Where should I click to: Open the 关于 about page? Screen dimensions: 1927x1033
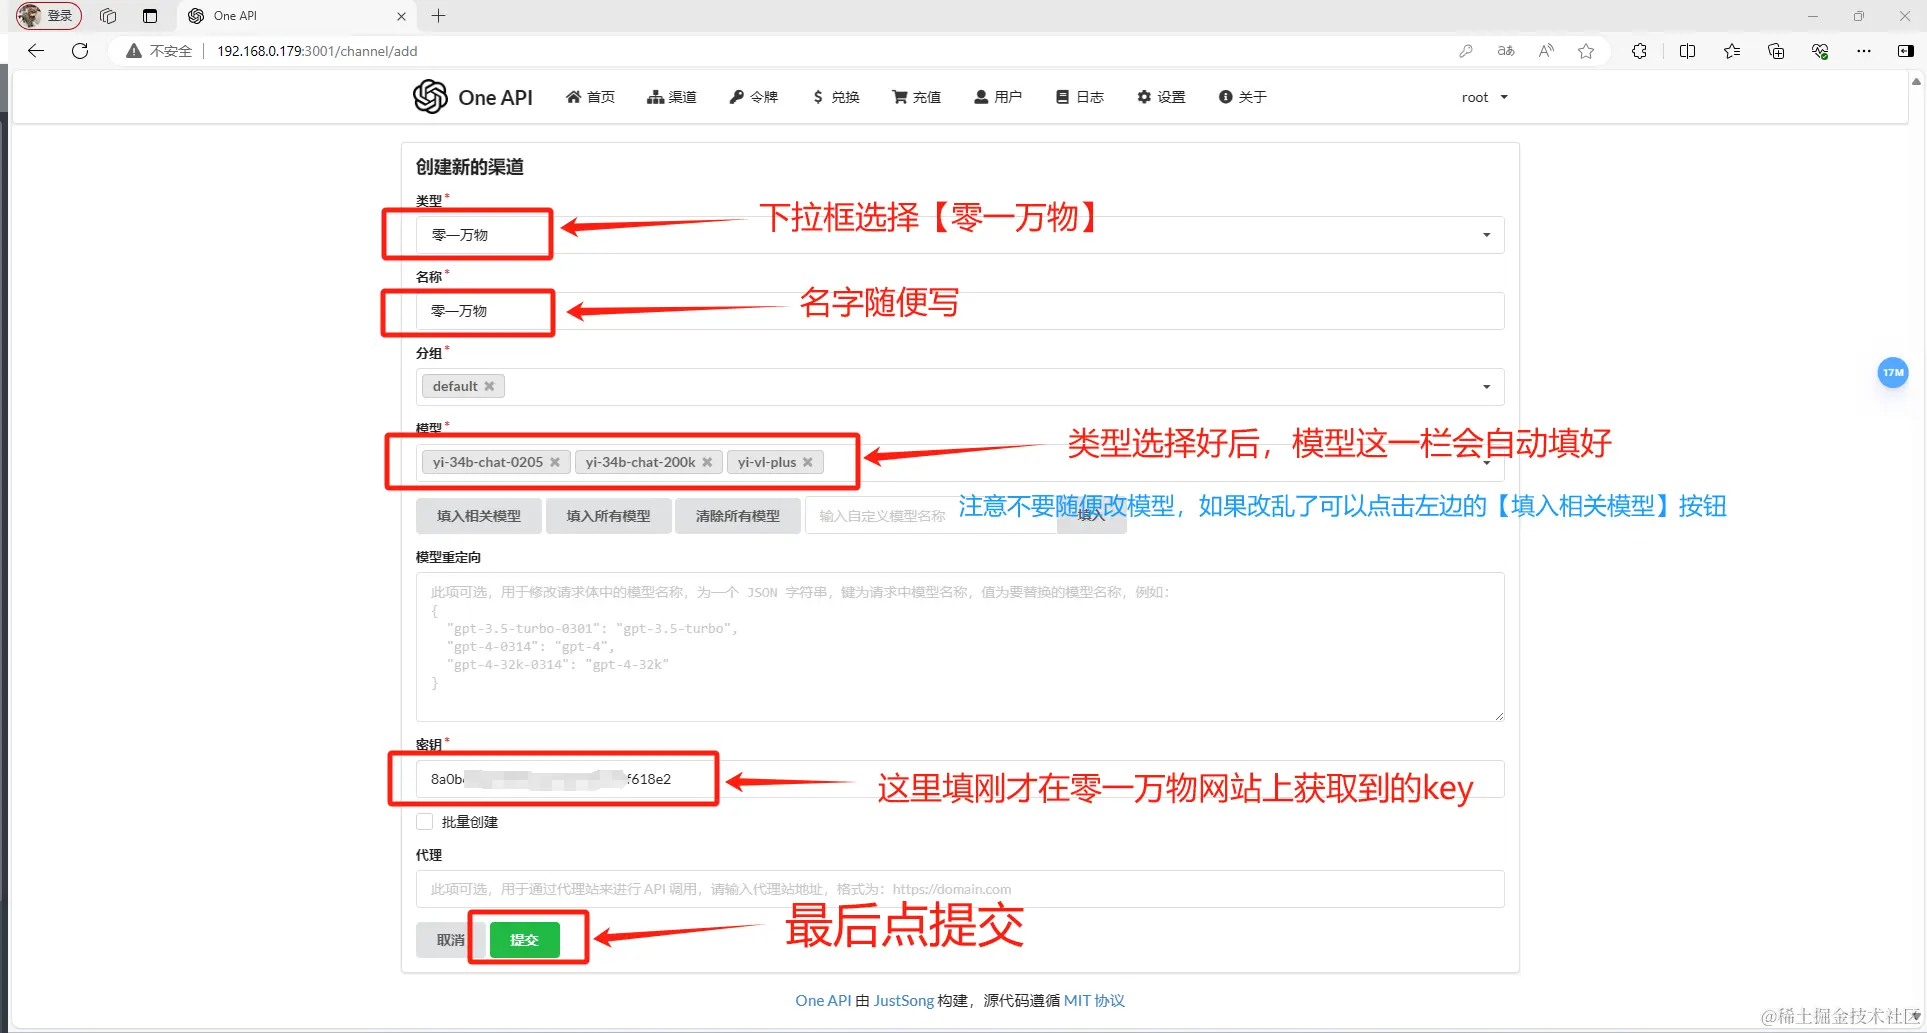[x=1243, y=97]
